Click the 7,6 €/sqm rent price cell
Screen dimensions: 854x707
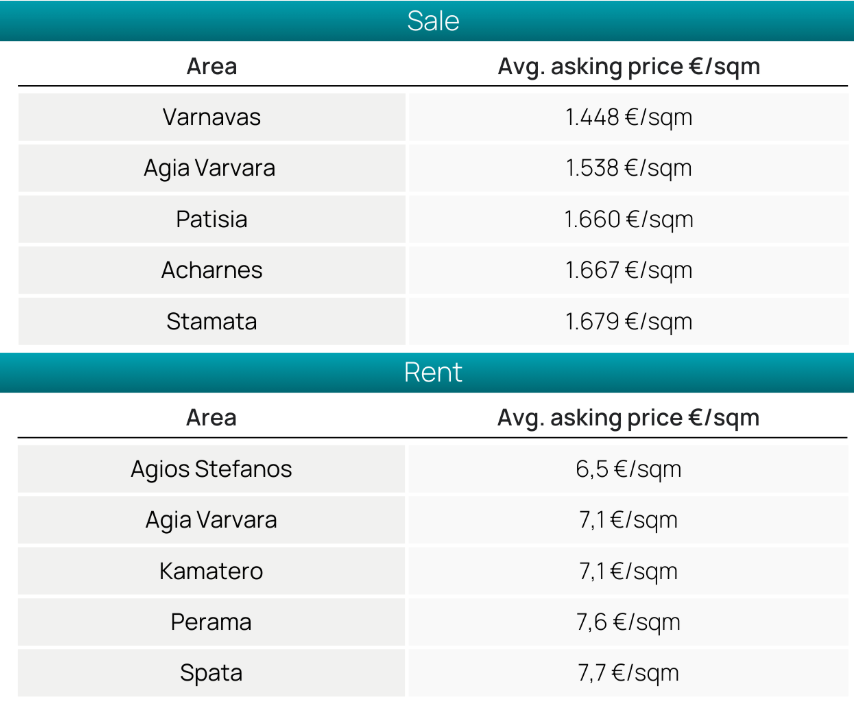pos(628,622)
